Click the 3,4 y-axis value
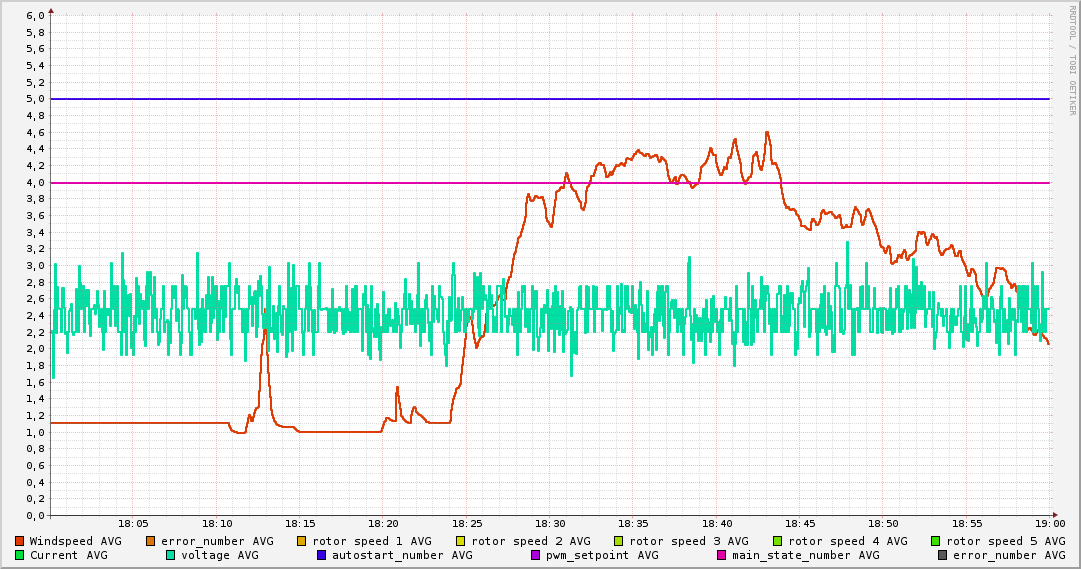The height and width of the screenshot is (569, 1081). (36, 232)
